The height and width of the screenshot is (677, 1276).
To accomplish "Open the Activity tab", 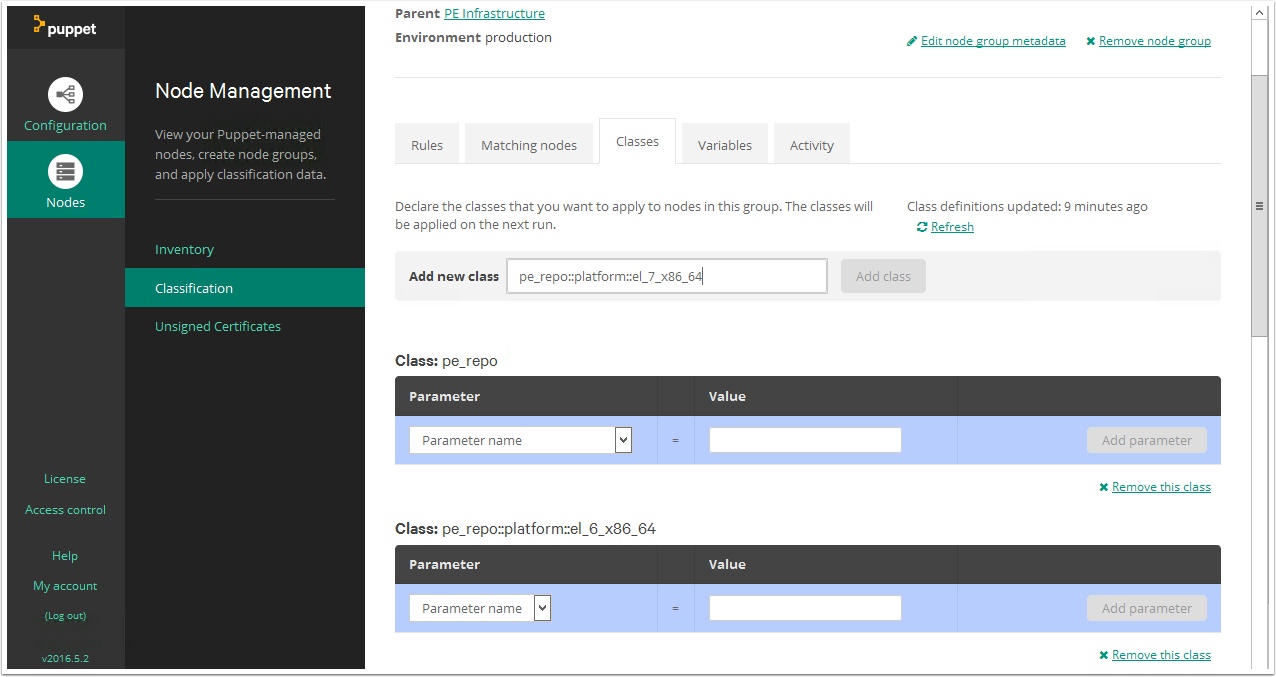I will [x=812, y=145].
